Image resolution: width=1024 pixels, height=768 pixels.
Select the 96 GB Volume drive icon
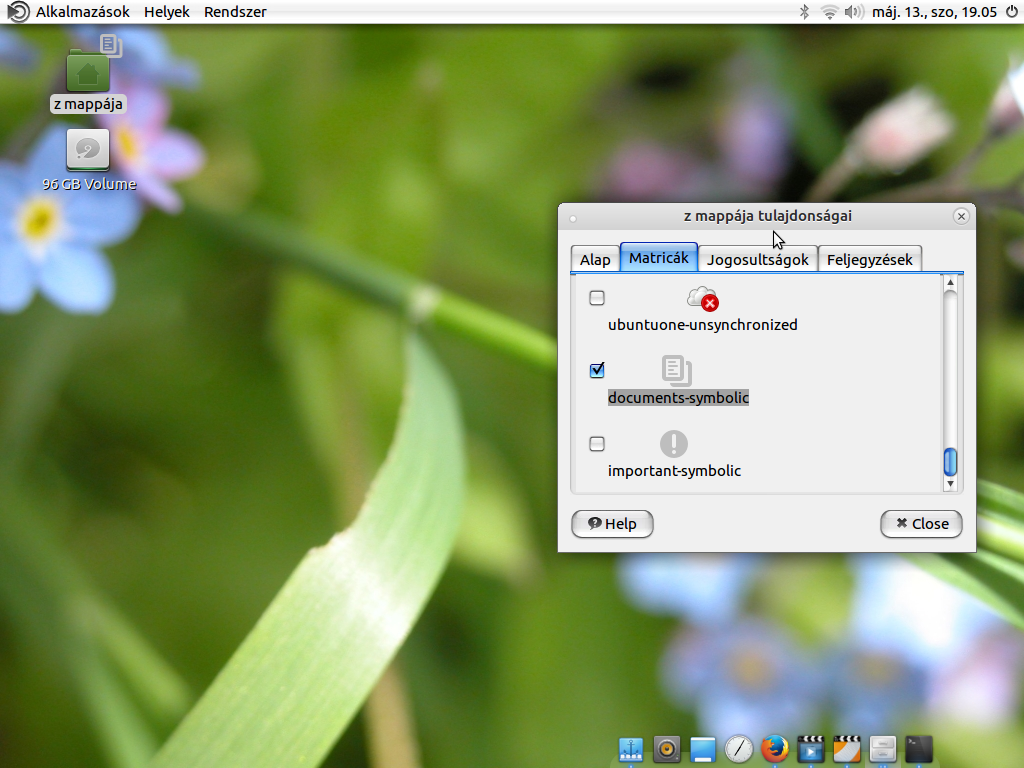click(x=88, y=150)
